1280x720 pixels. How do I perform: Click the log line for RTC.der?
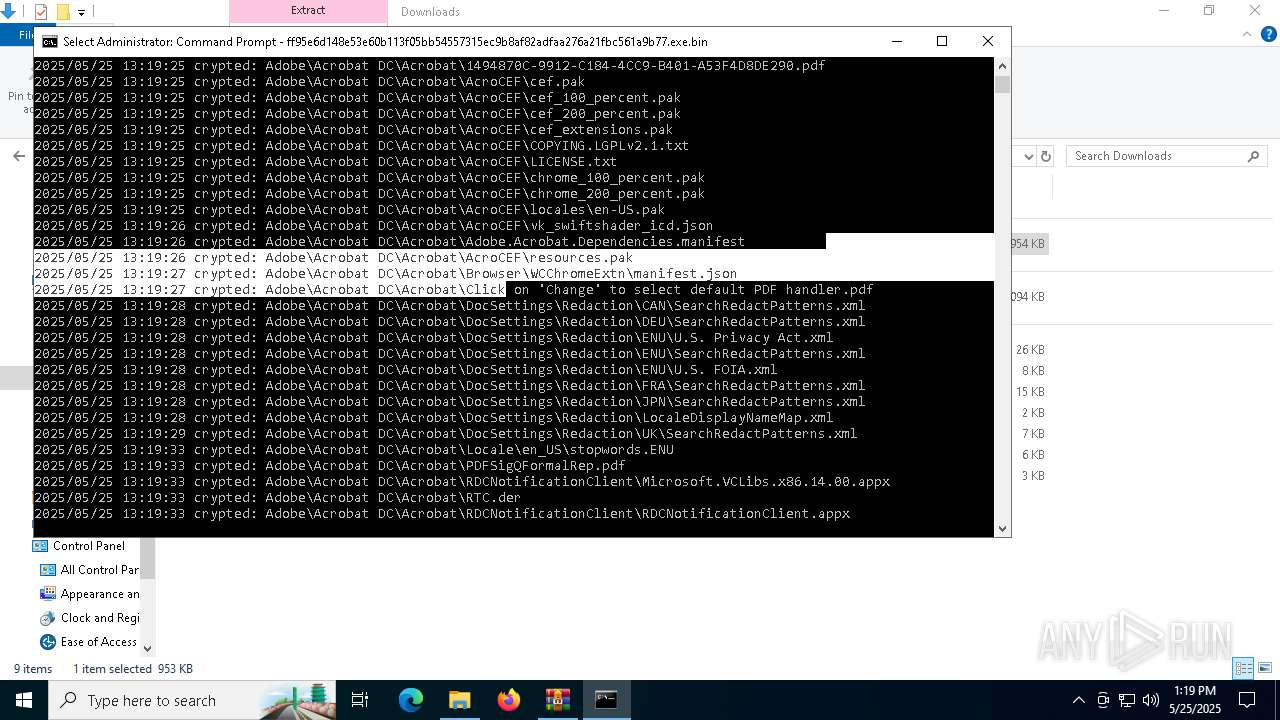(278, 498)
